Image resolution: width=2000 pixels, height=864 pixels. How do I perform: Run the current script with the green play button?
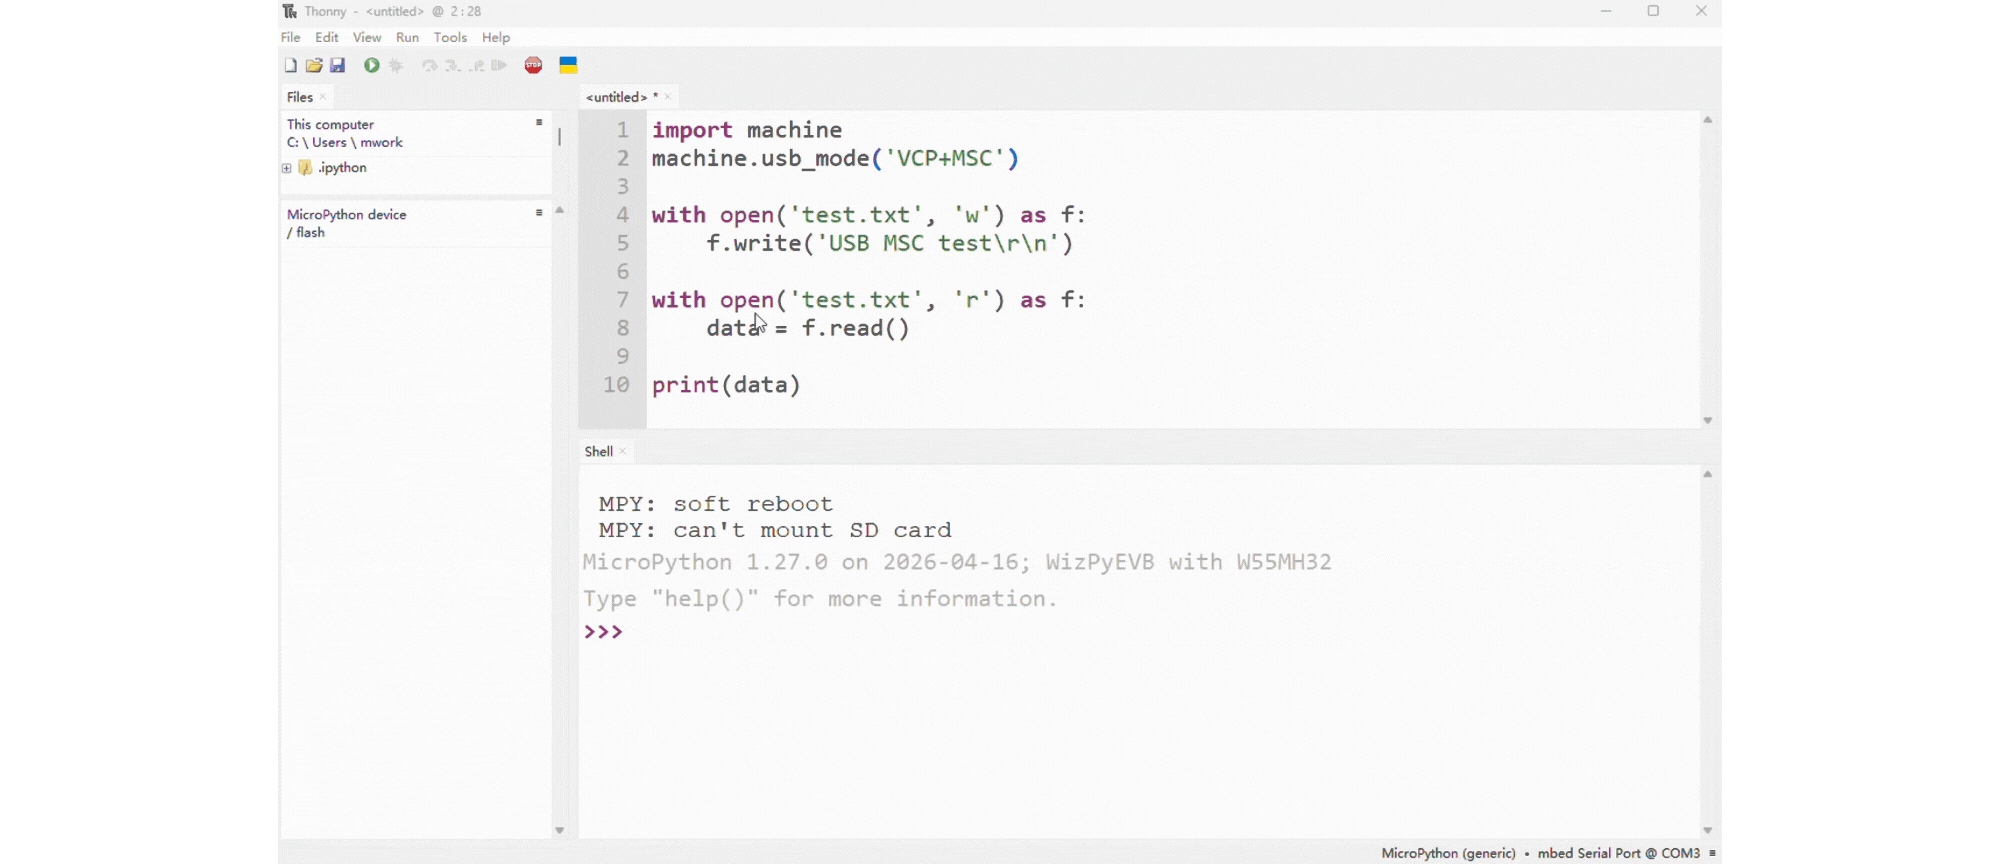(x=372, y=65)
